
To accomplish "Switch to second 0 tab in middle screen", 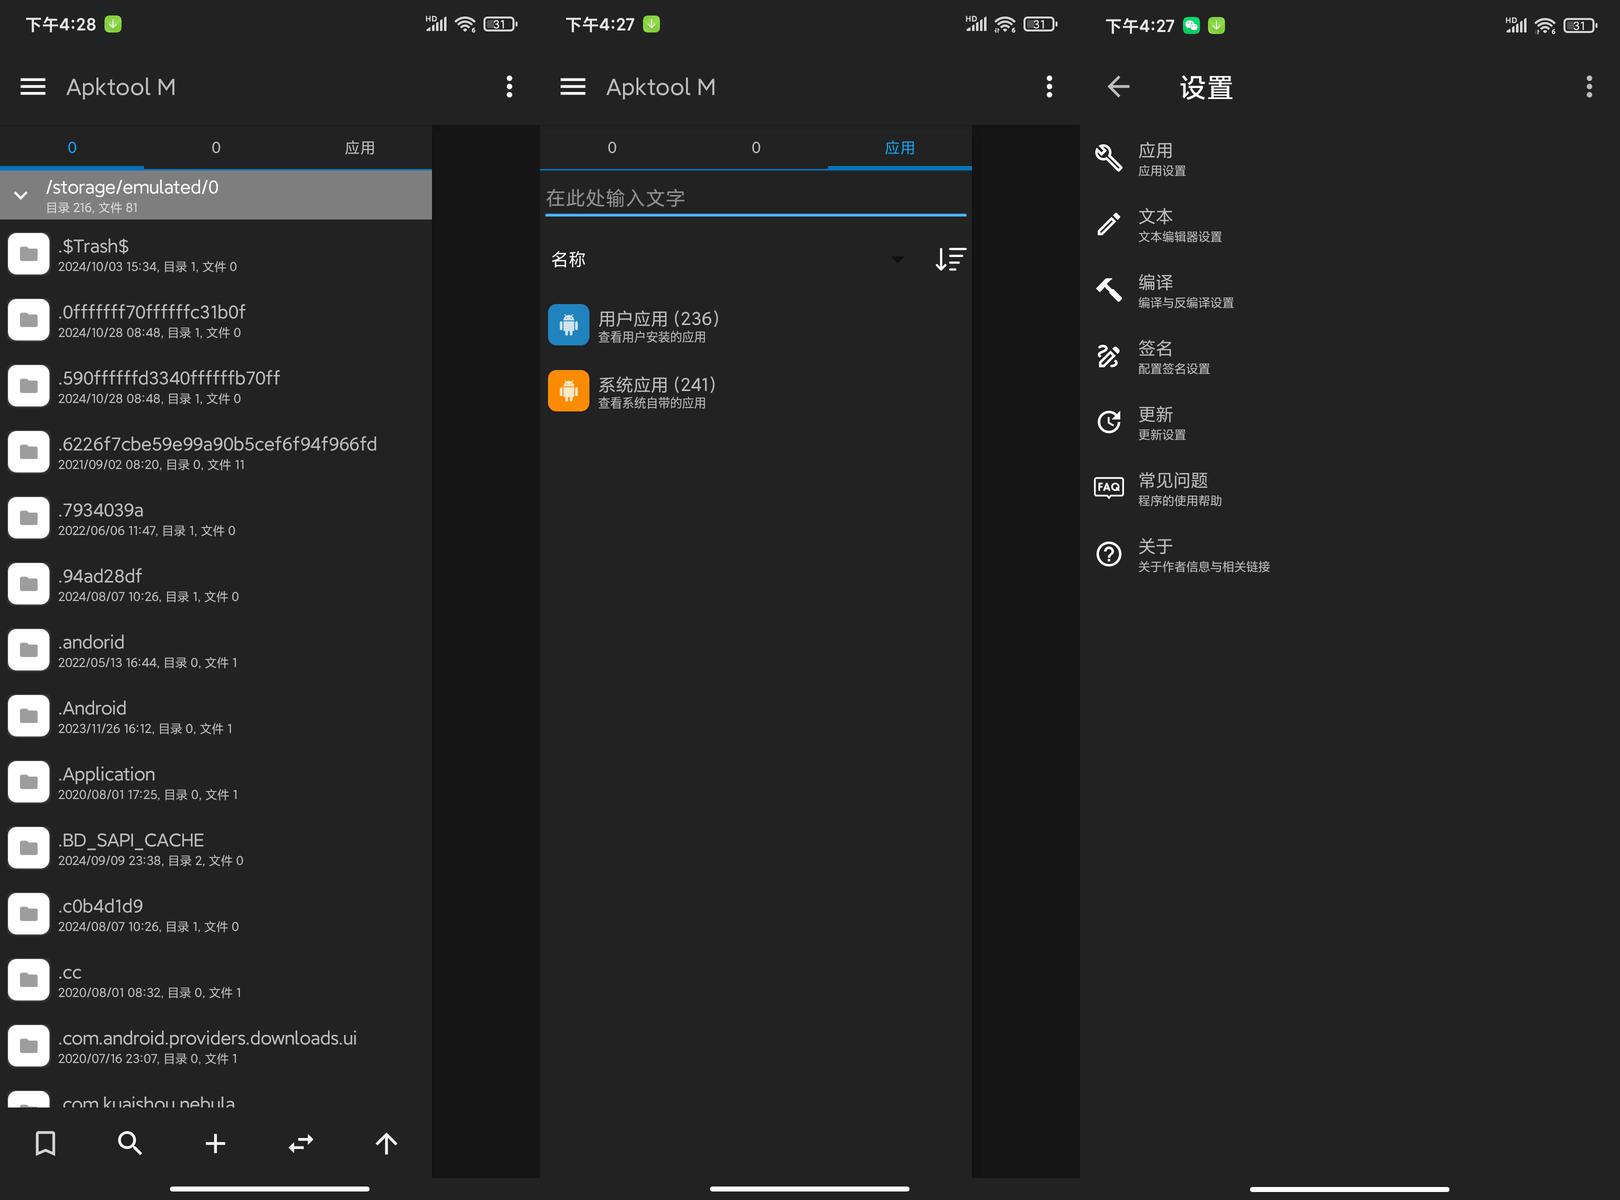I will point(756,148).
